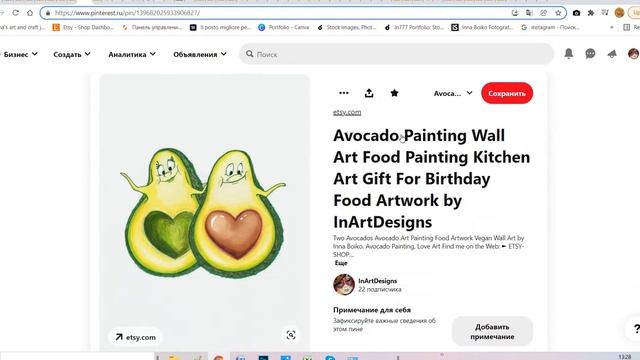Viewport: 640px width, 360px height.
Task: Expand the Объявления menu
Action: click(200, 54)
